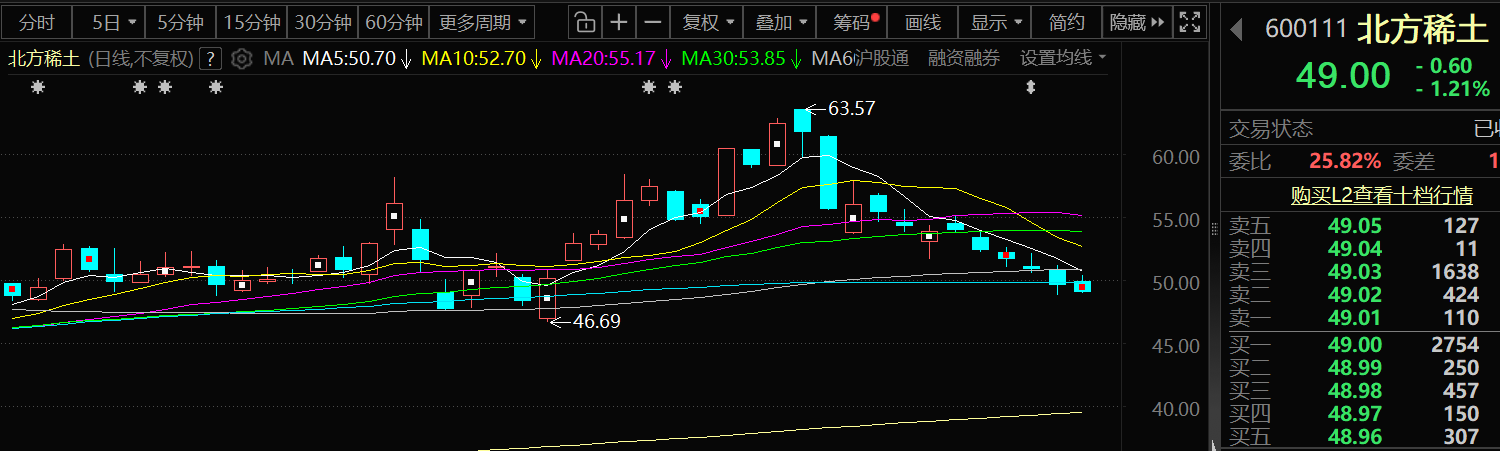Select the 60分钟 period tab
This screenshot has height=451, width=1500.
394,22
